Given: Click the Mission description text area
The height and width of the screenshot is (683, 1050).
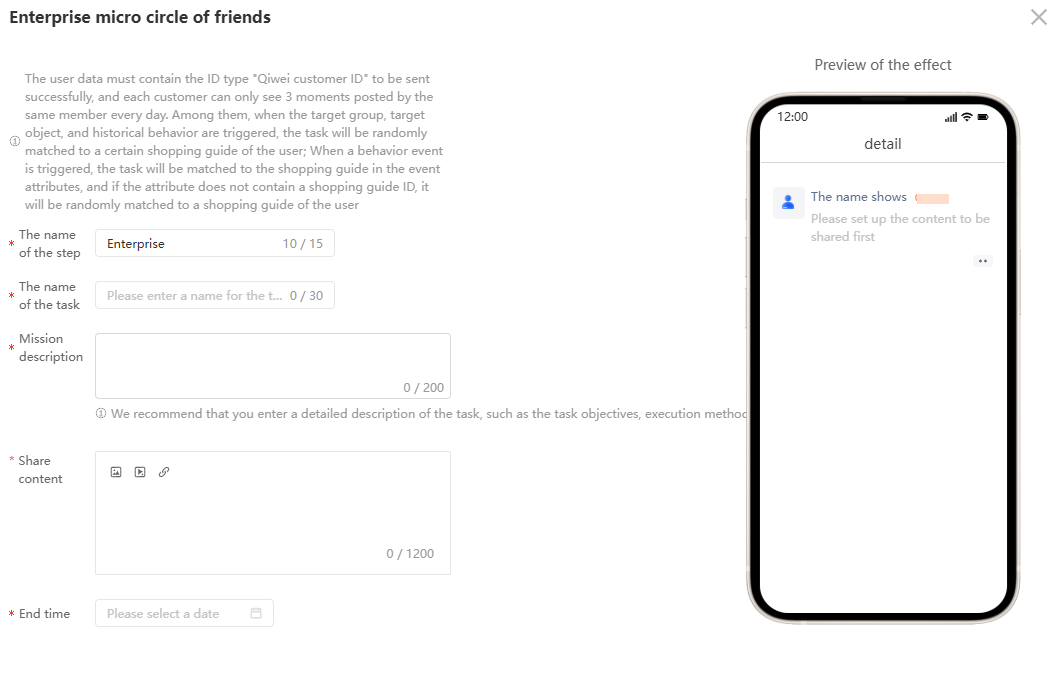Looking at the screenshot, I should point(273,366).
